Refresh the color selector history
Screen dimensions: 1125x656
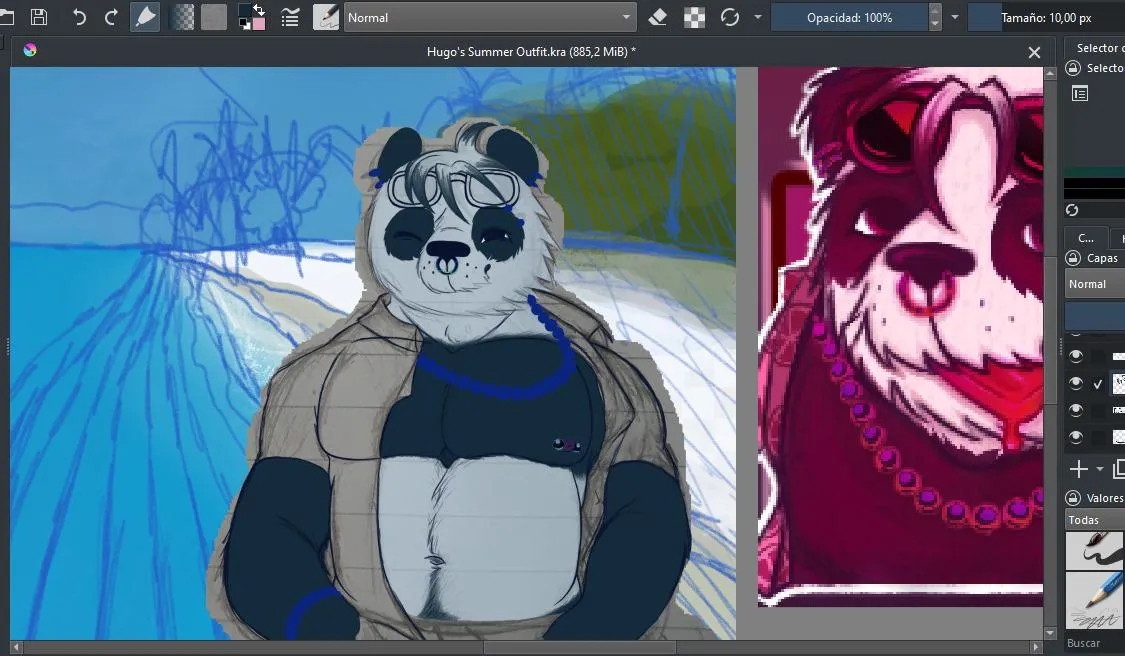(1072, 210)
